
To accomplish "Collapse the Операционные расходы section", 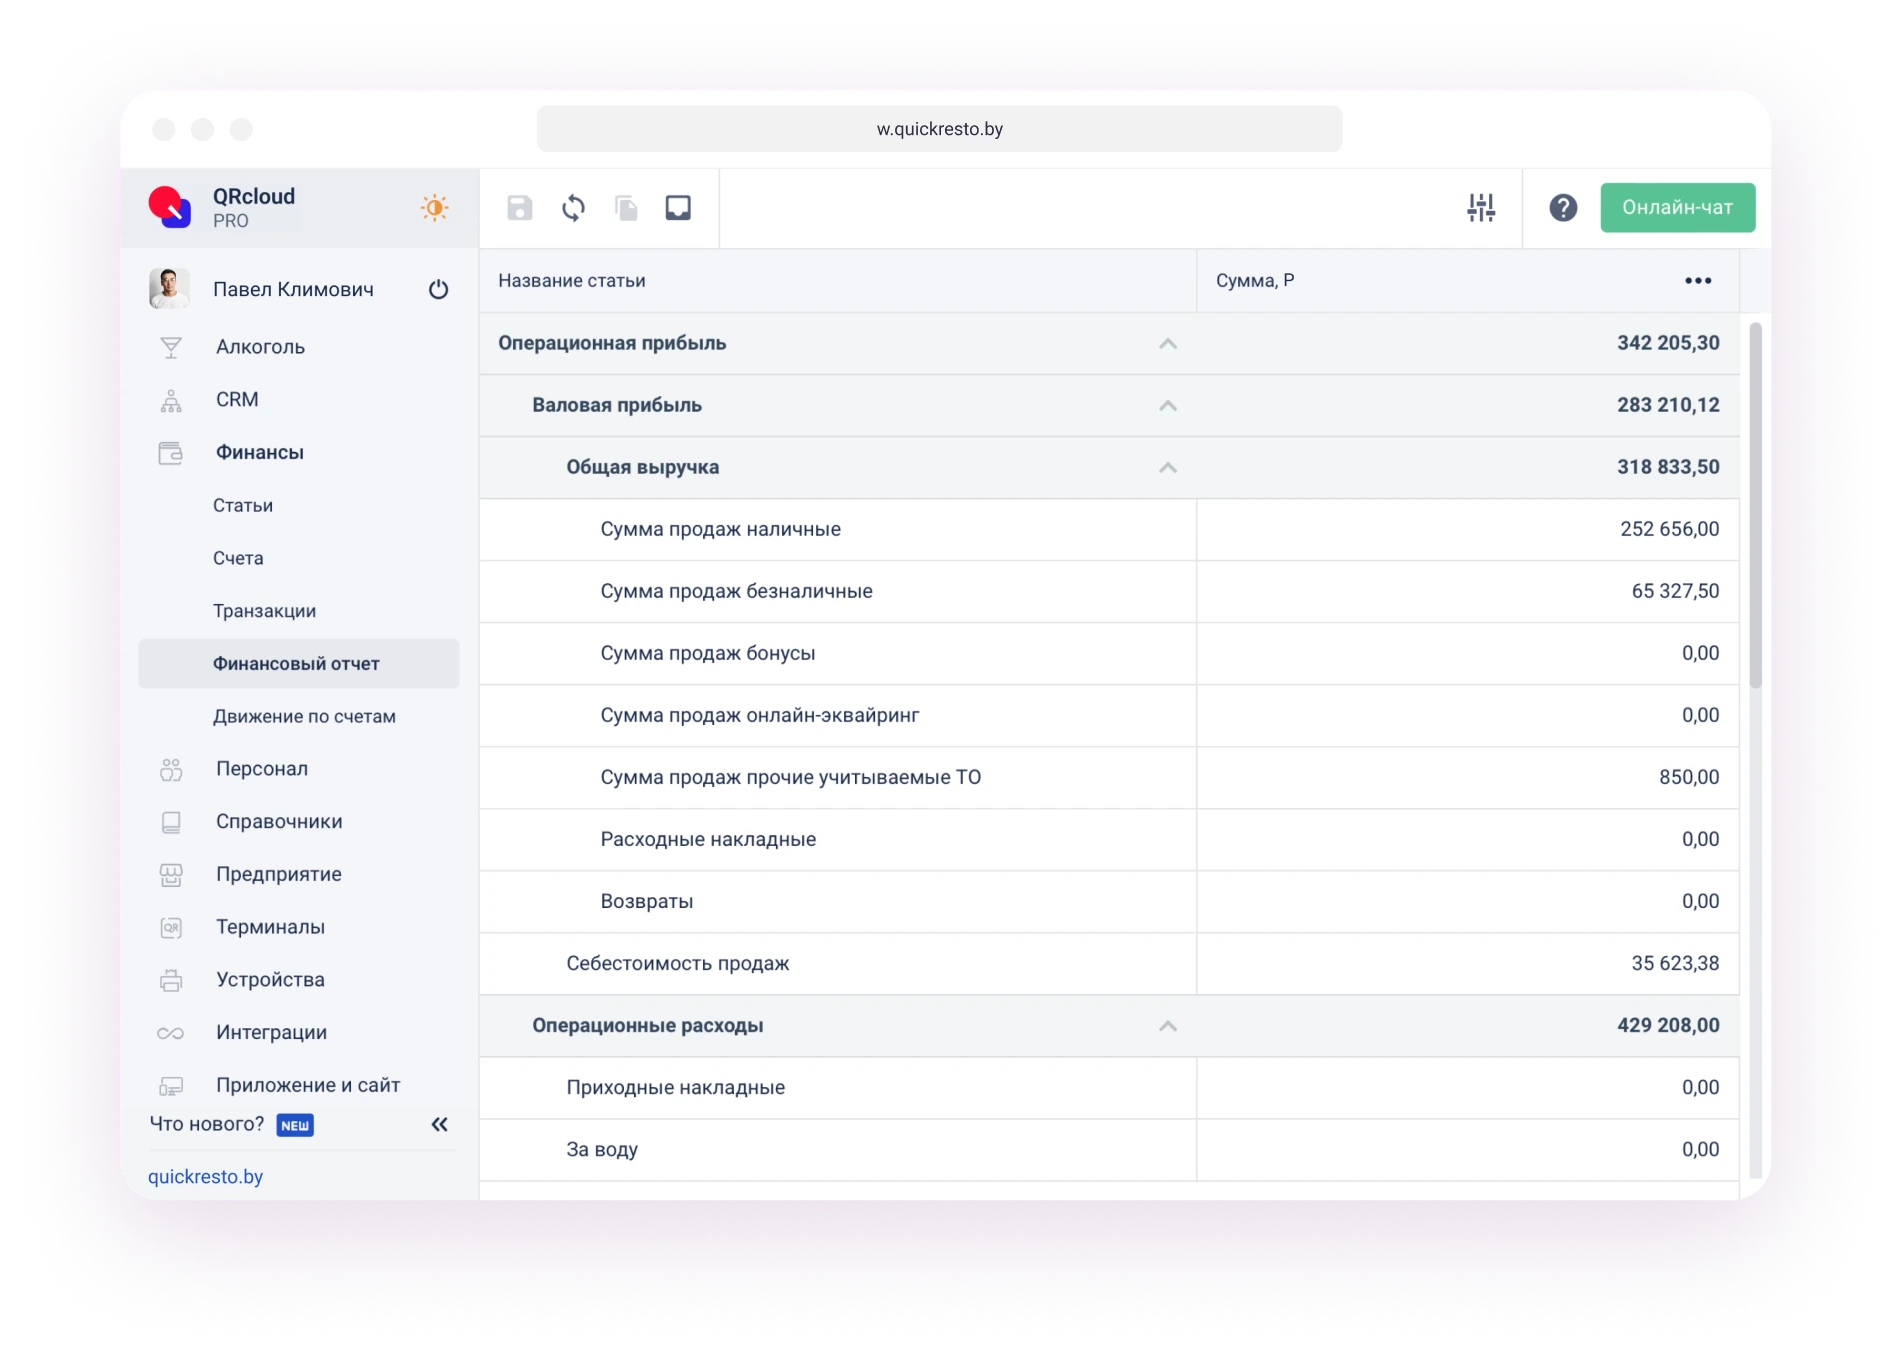I will click(1167, 1026).
